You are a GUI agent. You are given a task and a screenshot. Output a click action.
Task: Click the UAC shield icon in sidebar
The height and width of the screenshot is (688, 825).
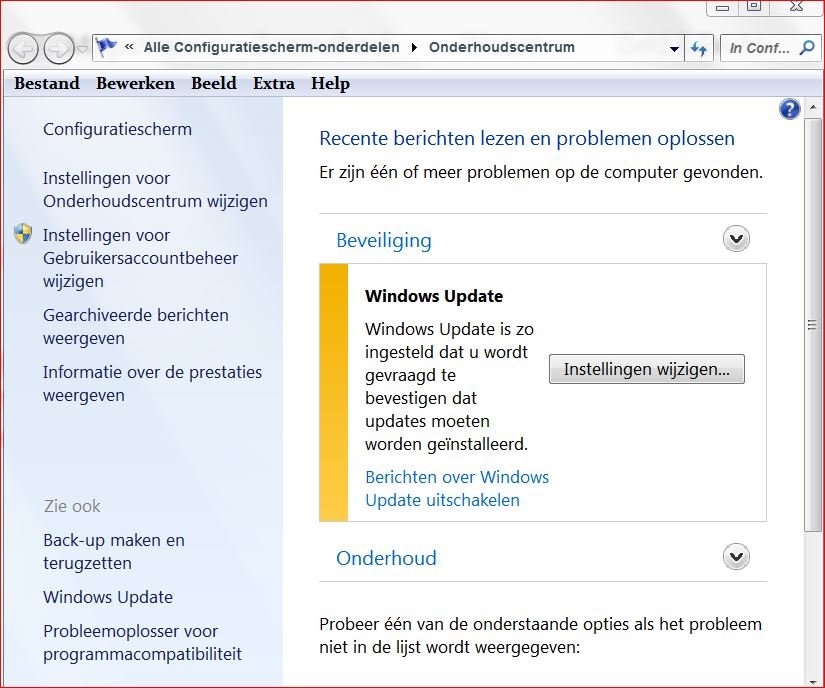click(24, 235)
